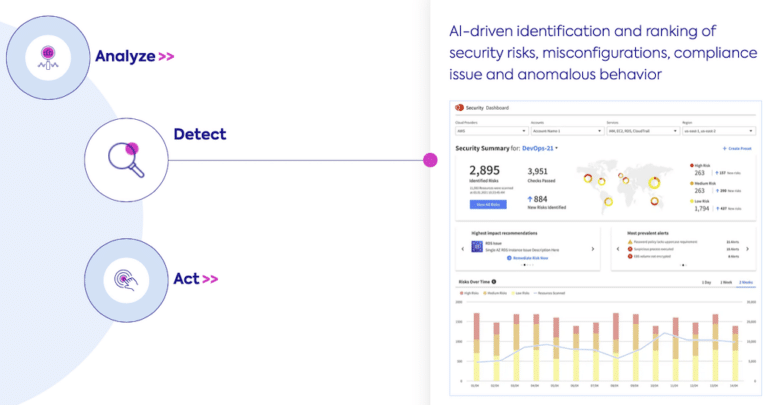Click the 884 New Risks Identified figure
Screen dimensions: 768x405
(x=537, y=199)
